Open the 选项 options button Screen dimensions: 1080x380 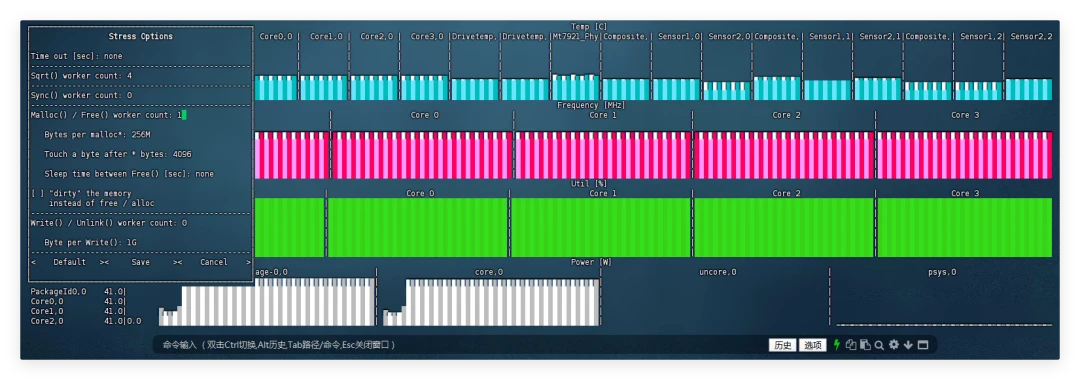(813, 345)
